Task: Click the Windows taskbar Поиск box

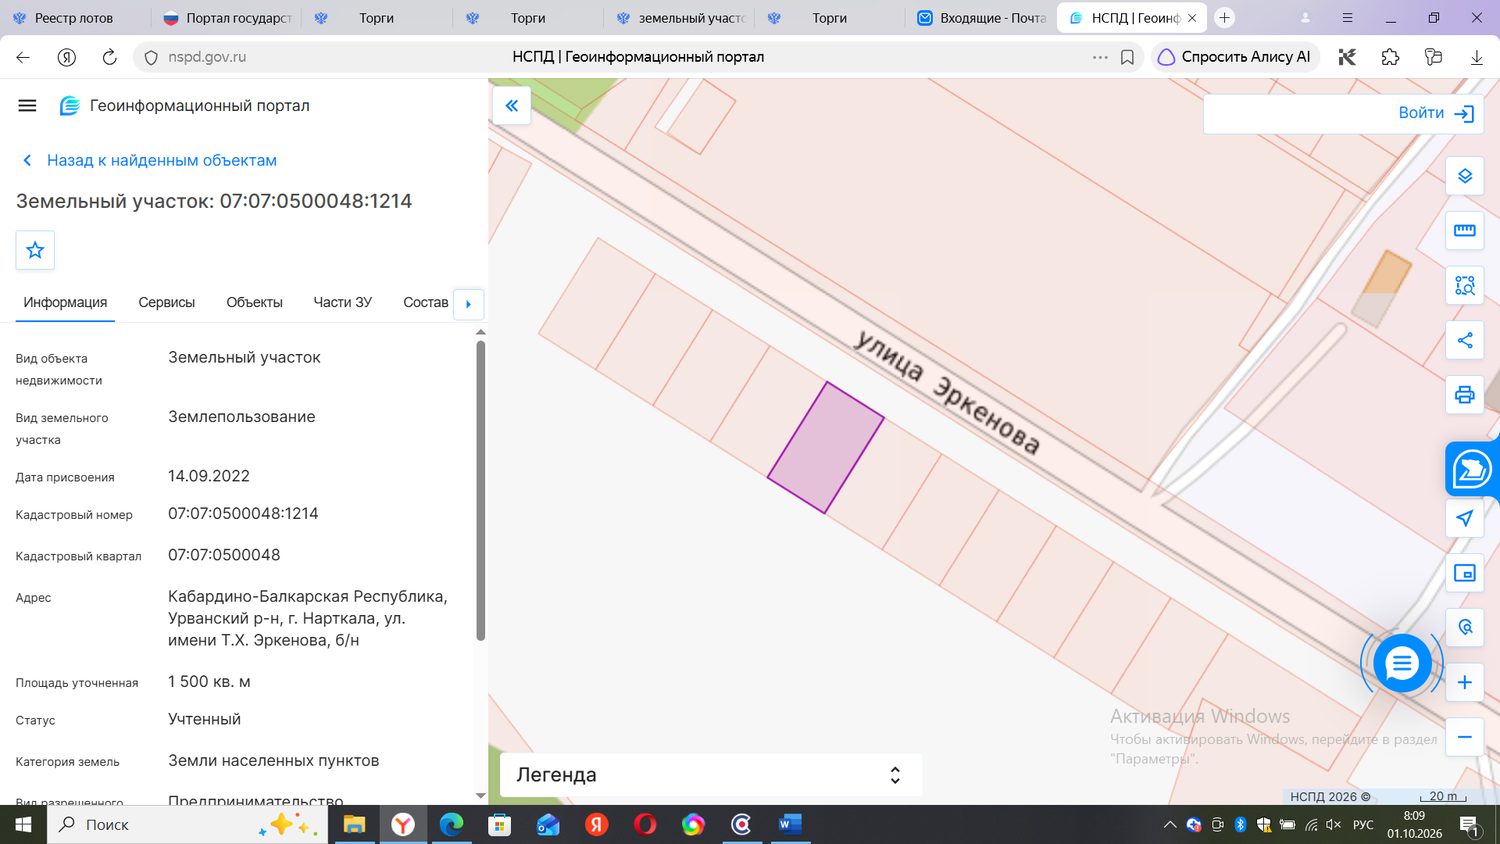Action: click(187, 825)
